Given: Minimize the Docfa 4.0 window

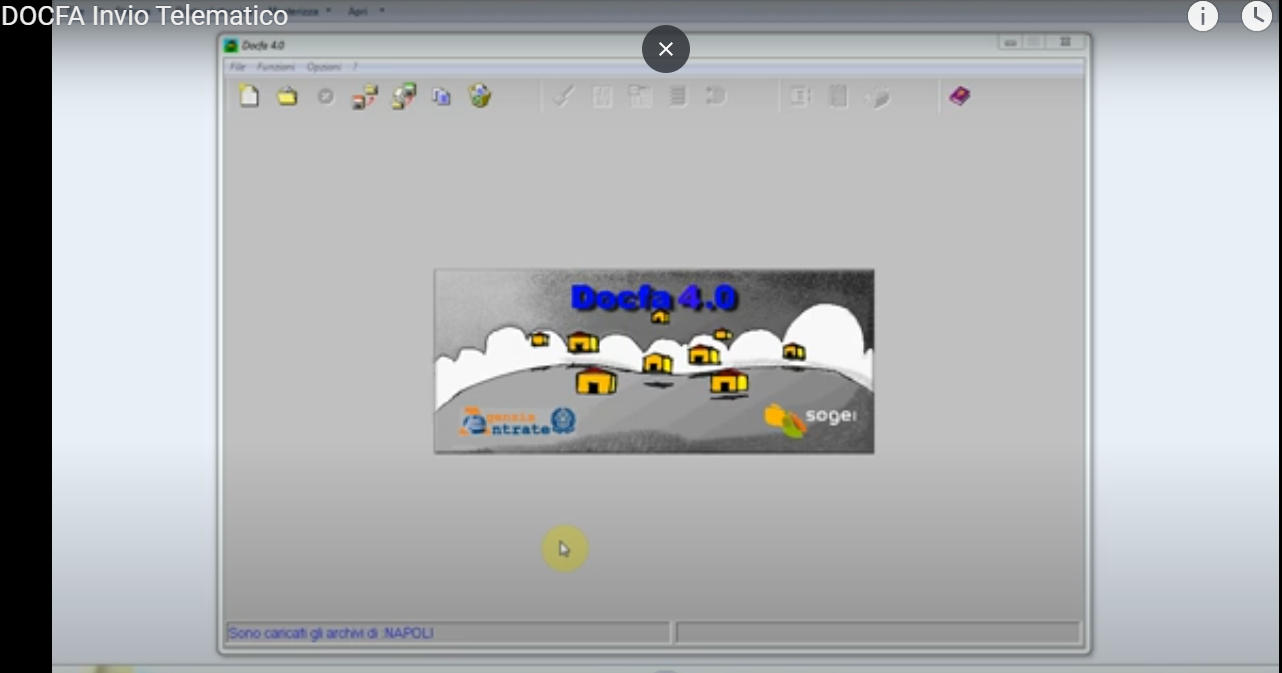Looking at the screenshot, I should 1010,42.
